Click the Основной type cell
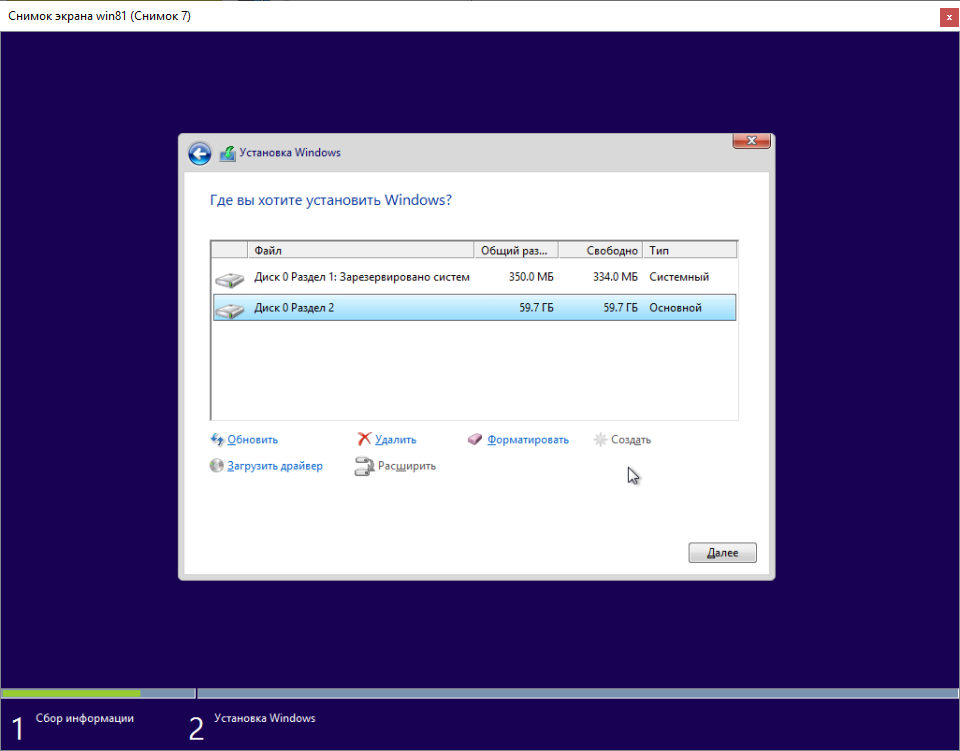This screenshot has height=751, width=960. pos(675,308)
